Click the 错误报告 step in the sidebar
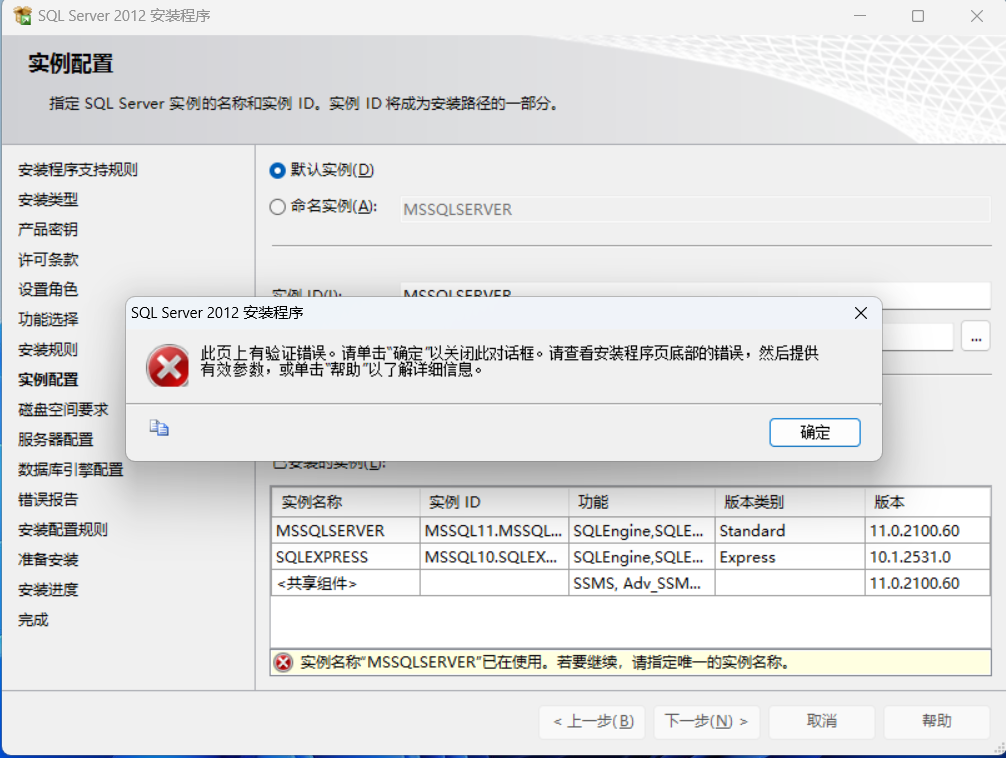 point(48,499)
